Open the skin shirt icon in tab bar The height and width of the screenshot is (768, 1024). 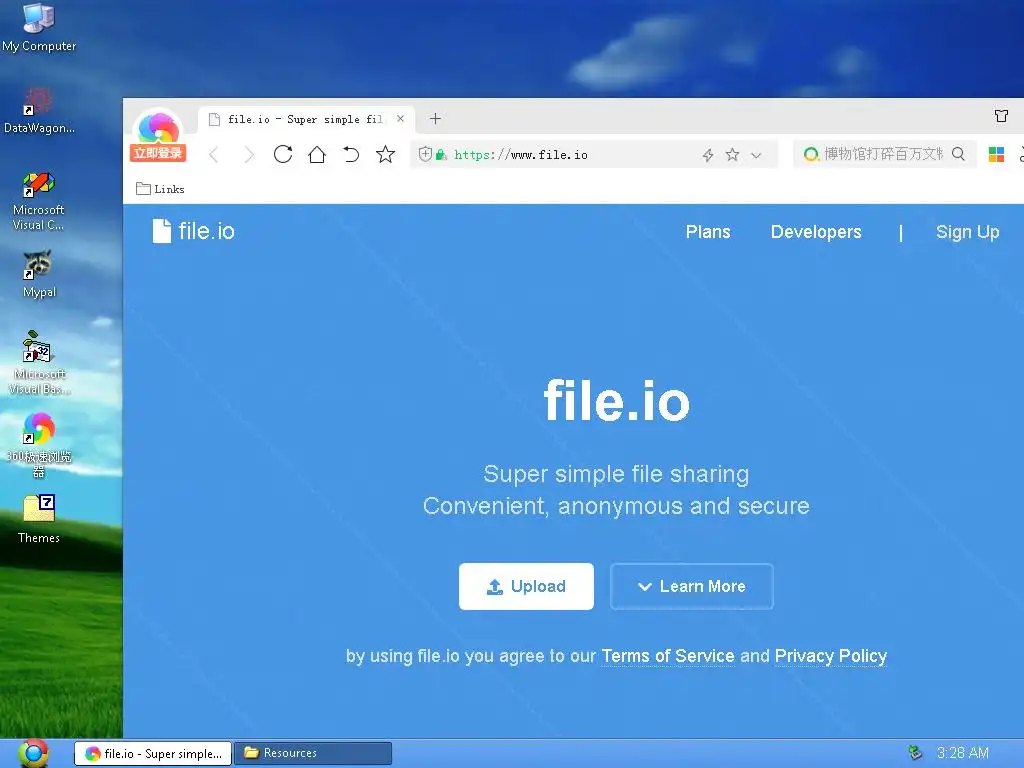point(1001,116)
